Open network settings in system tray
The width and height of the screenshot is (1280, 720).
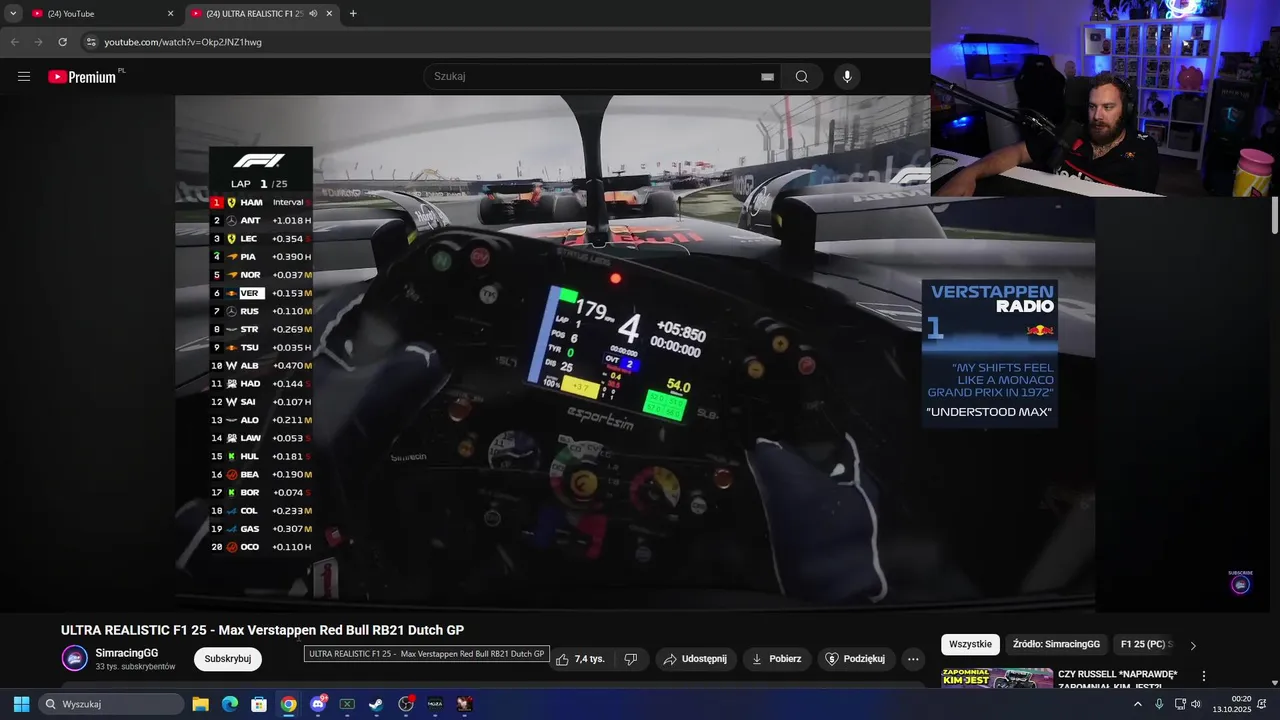pos(1179,704)
